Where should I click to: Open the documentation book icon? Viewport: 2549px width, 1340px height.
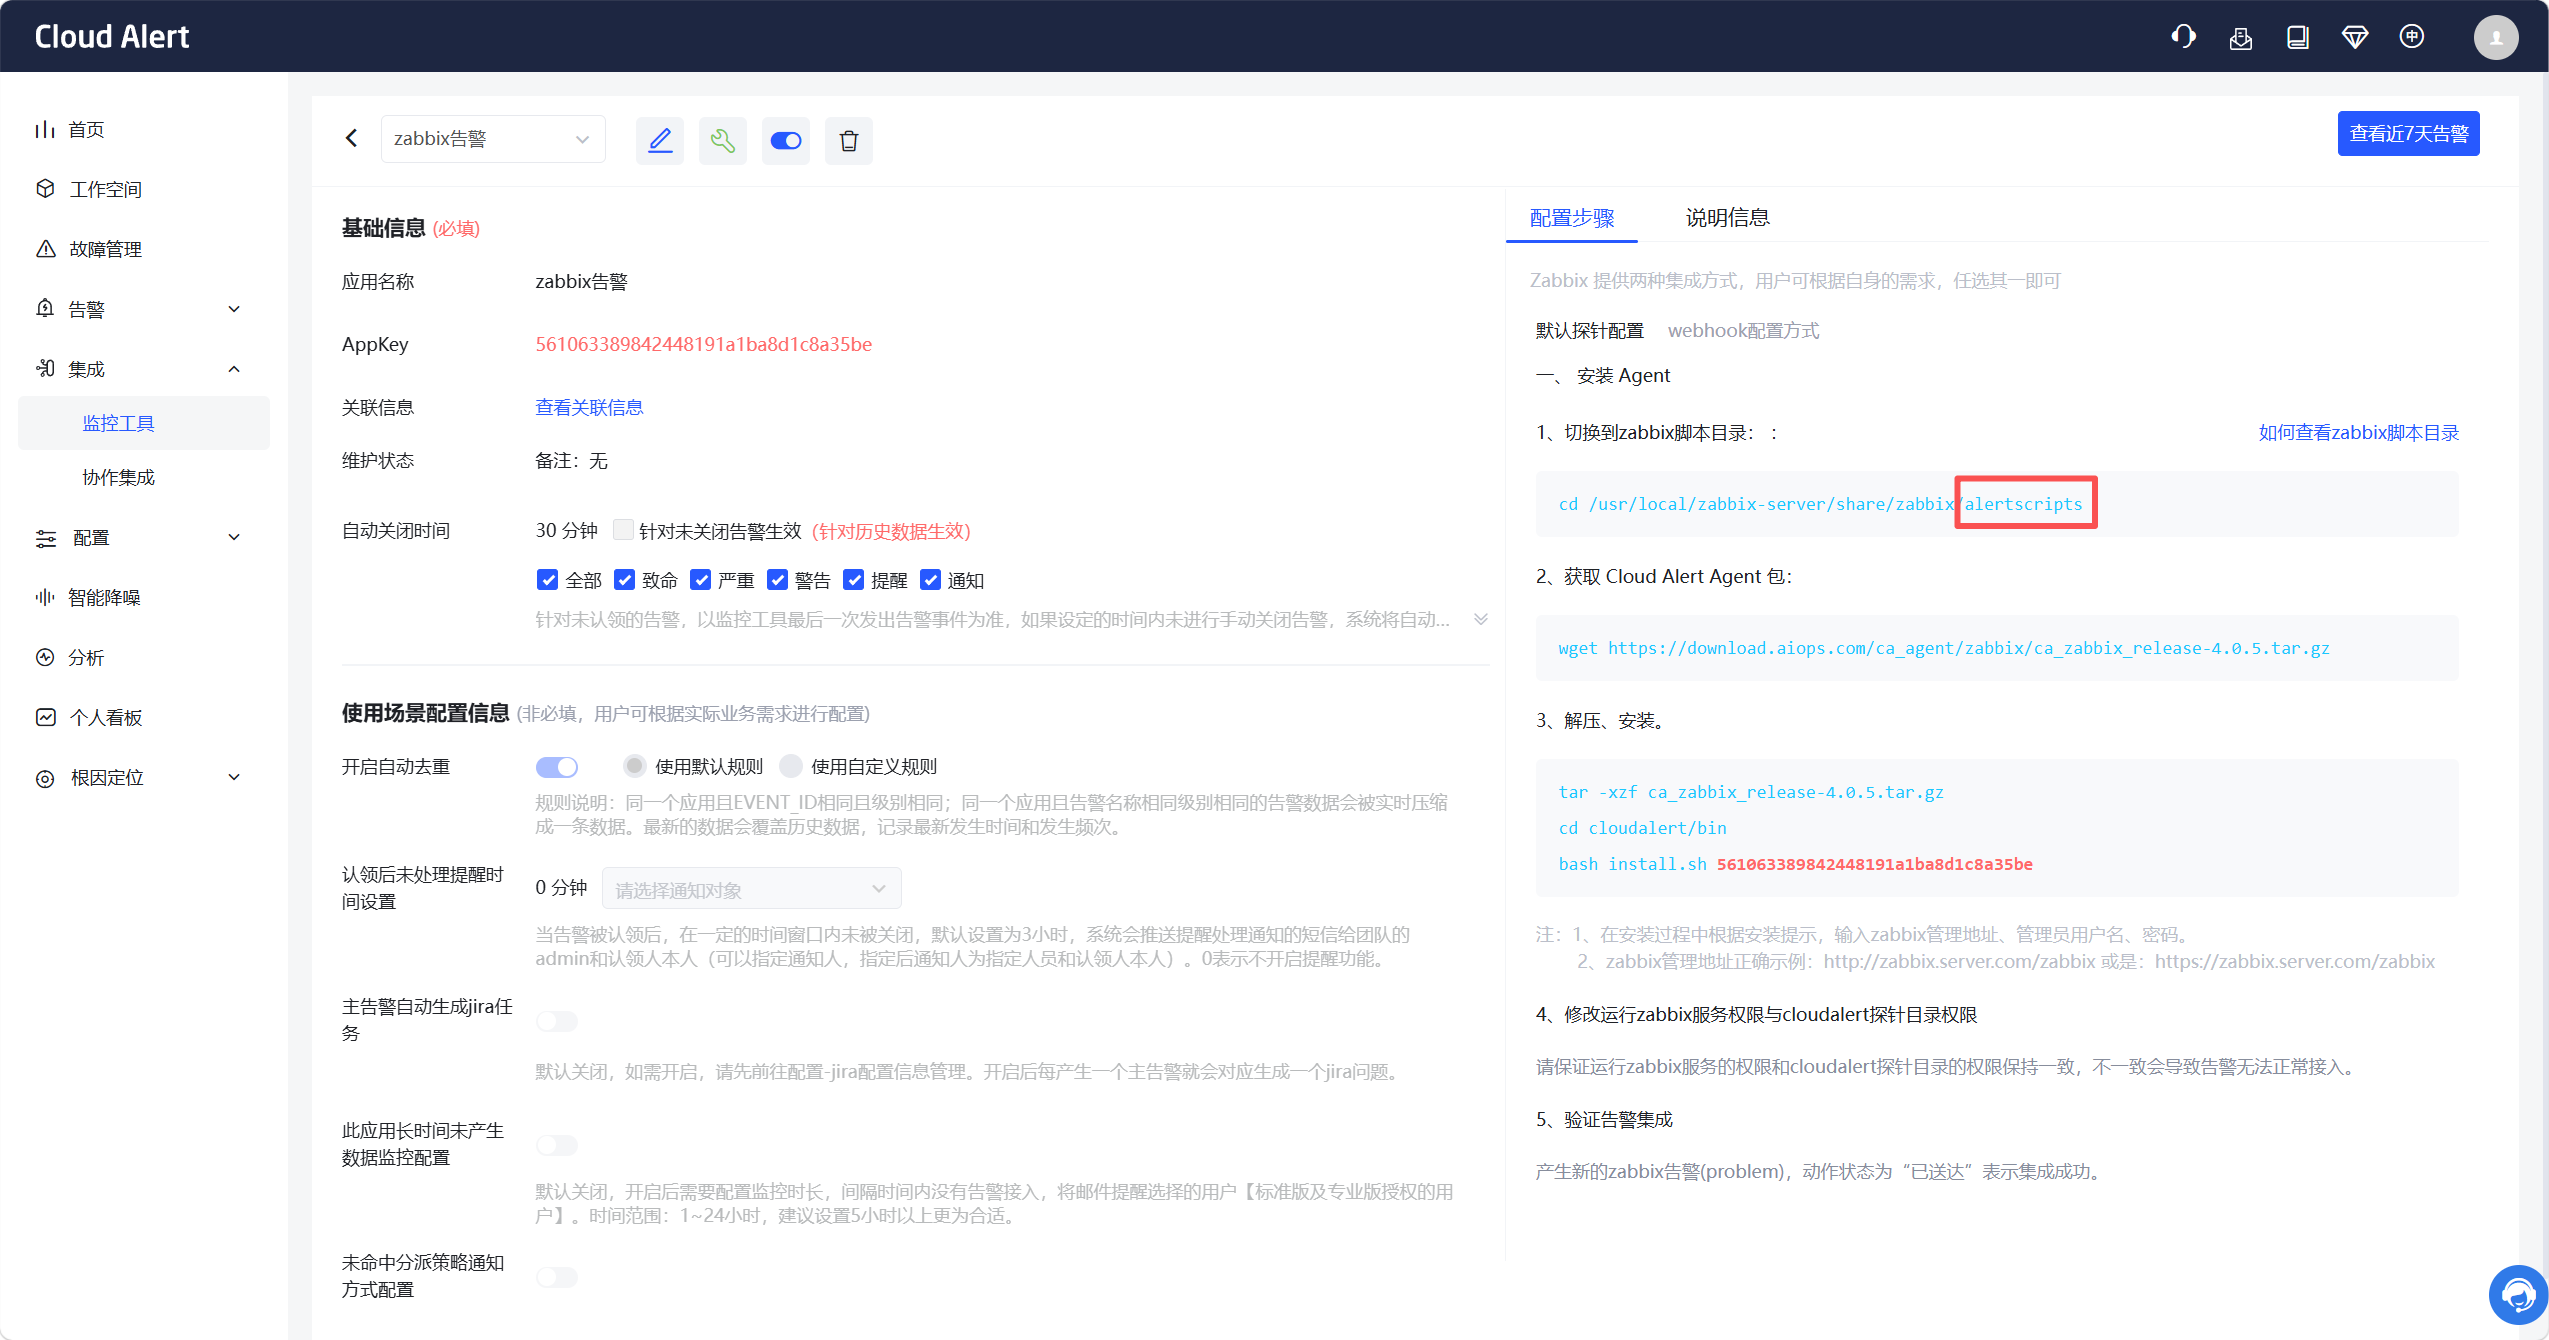(2298, 38)
